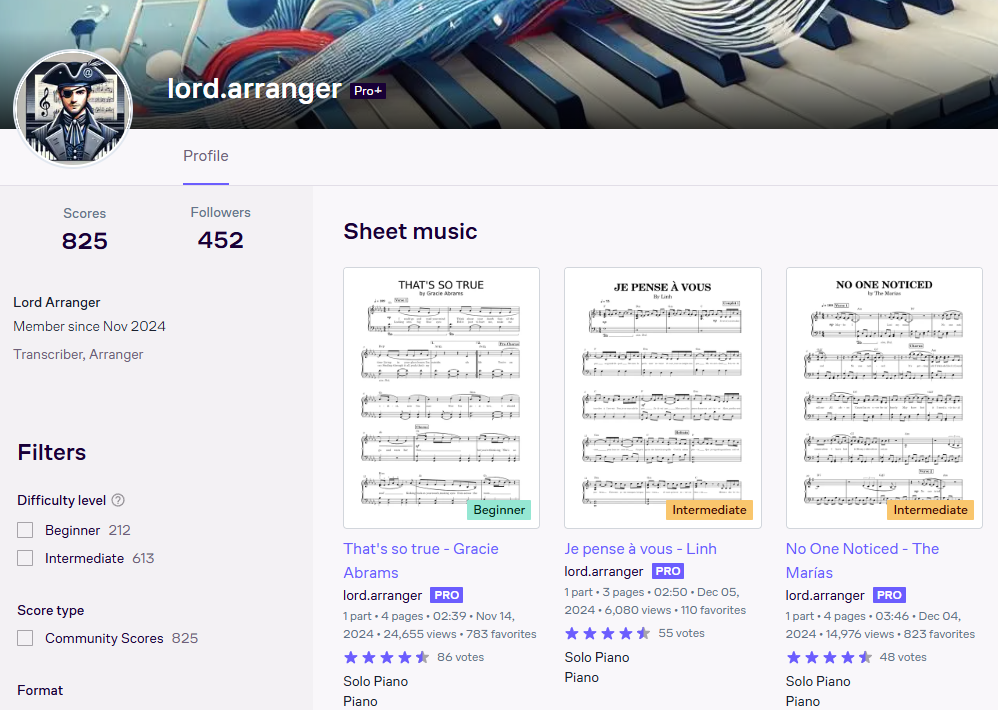Check the Intermediate difficulty filter

25,558
